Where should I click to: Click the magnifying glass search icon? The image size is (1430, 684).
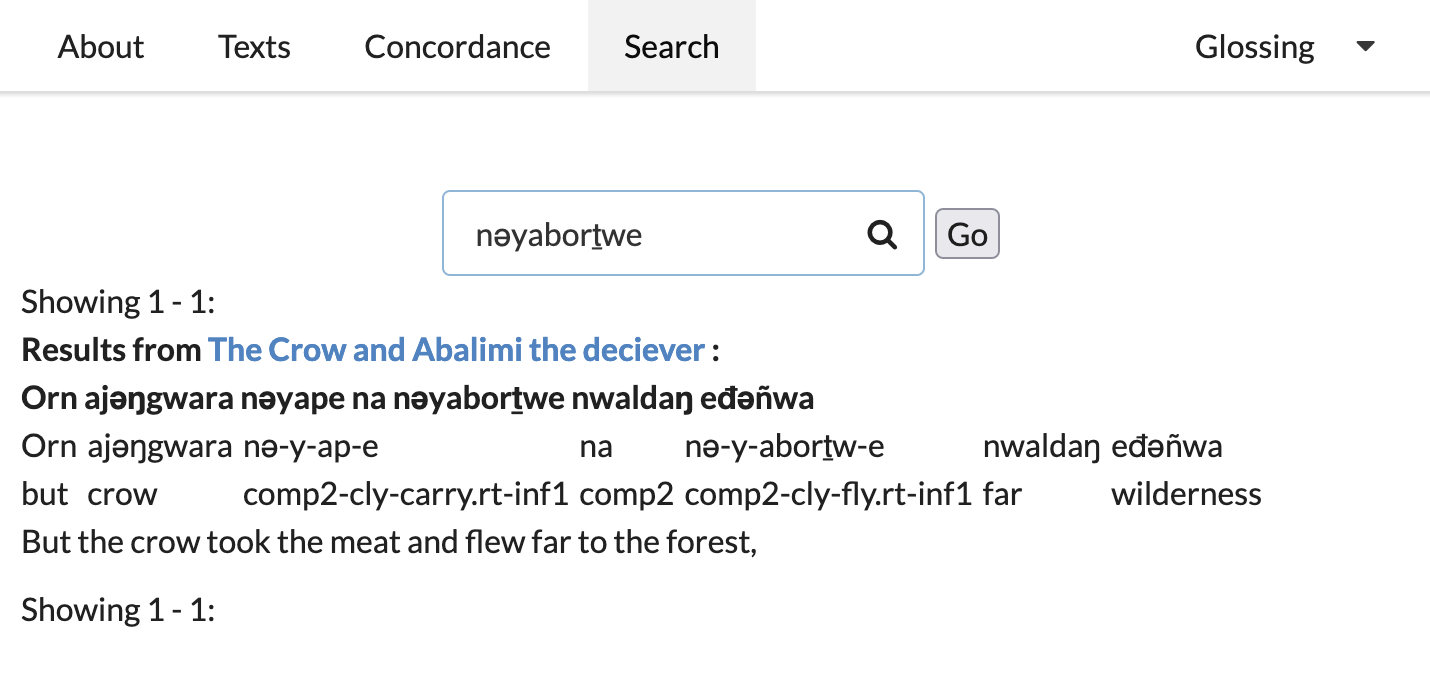(881, 235)
